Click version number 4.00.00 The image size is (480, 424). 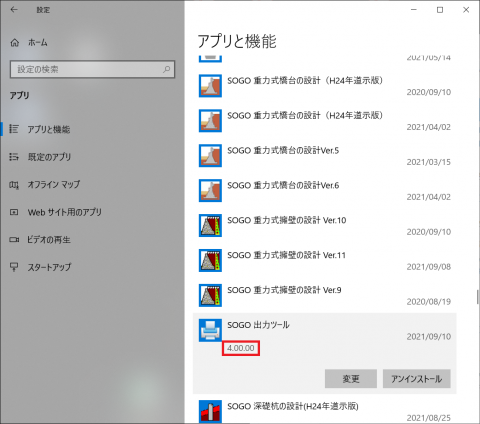point(241,348)
